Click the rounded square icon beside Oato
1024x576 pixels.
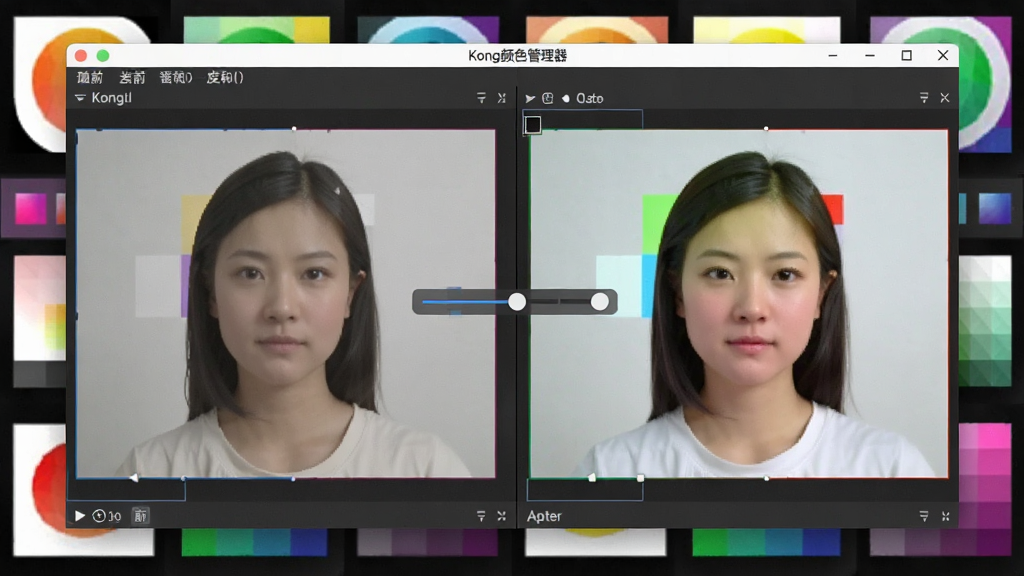click(548, 98)
